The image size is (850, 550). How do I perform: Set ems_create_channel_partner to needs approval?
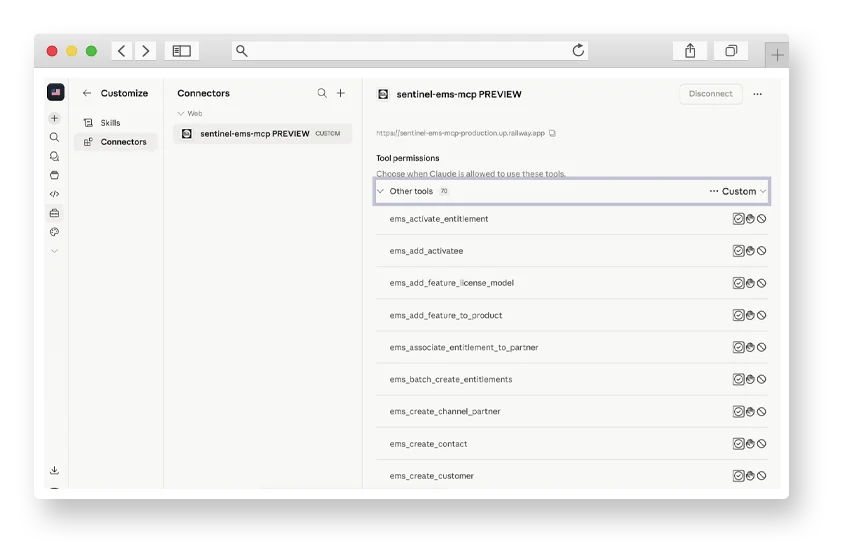[x=750, y=412]
